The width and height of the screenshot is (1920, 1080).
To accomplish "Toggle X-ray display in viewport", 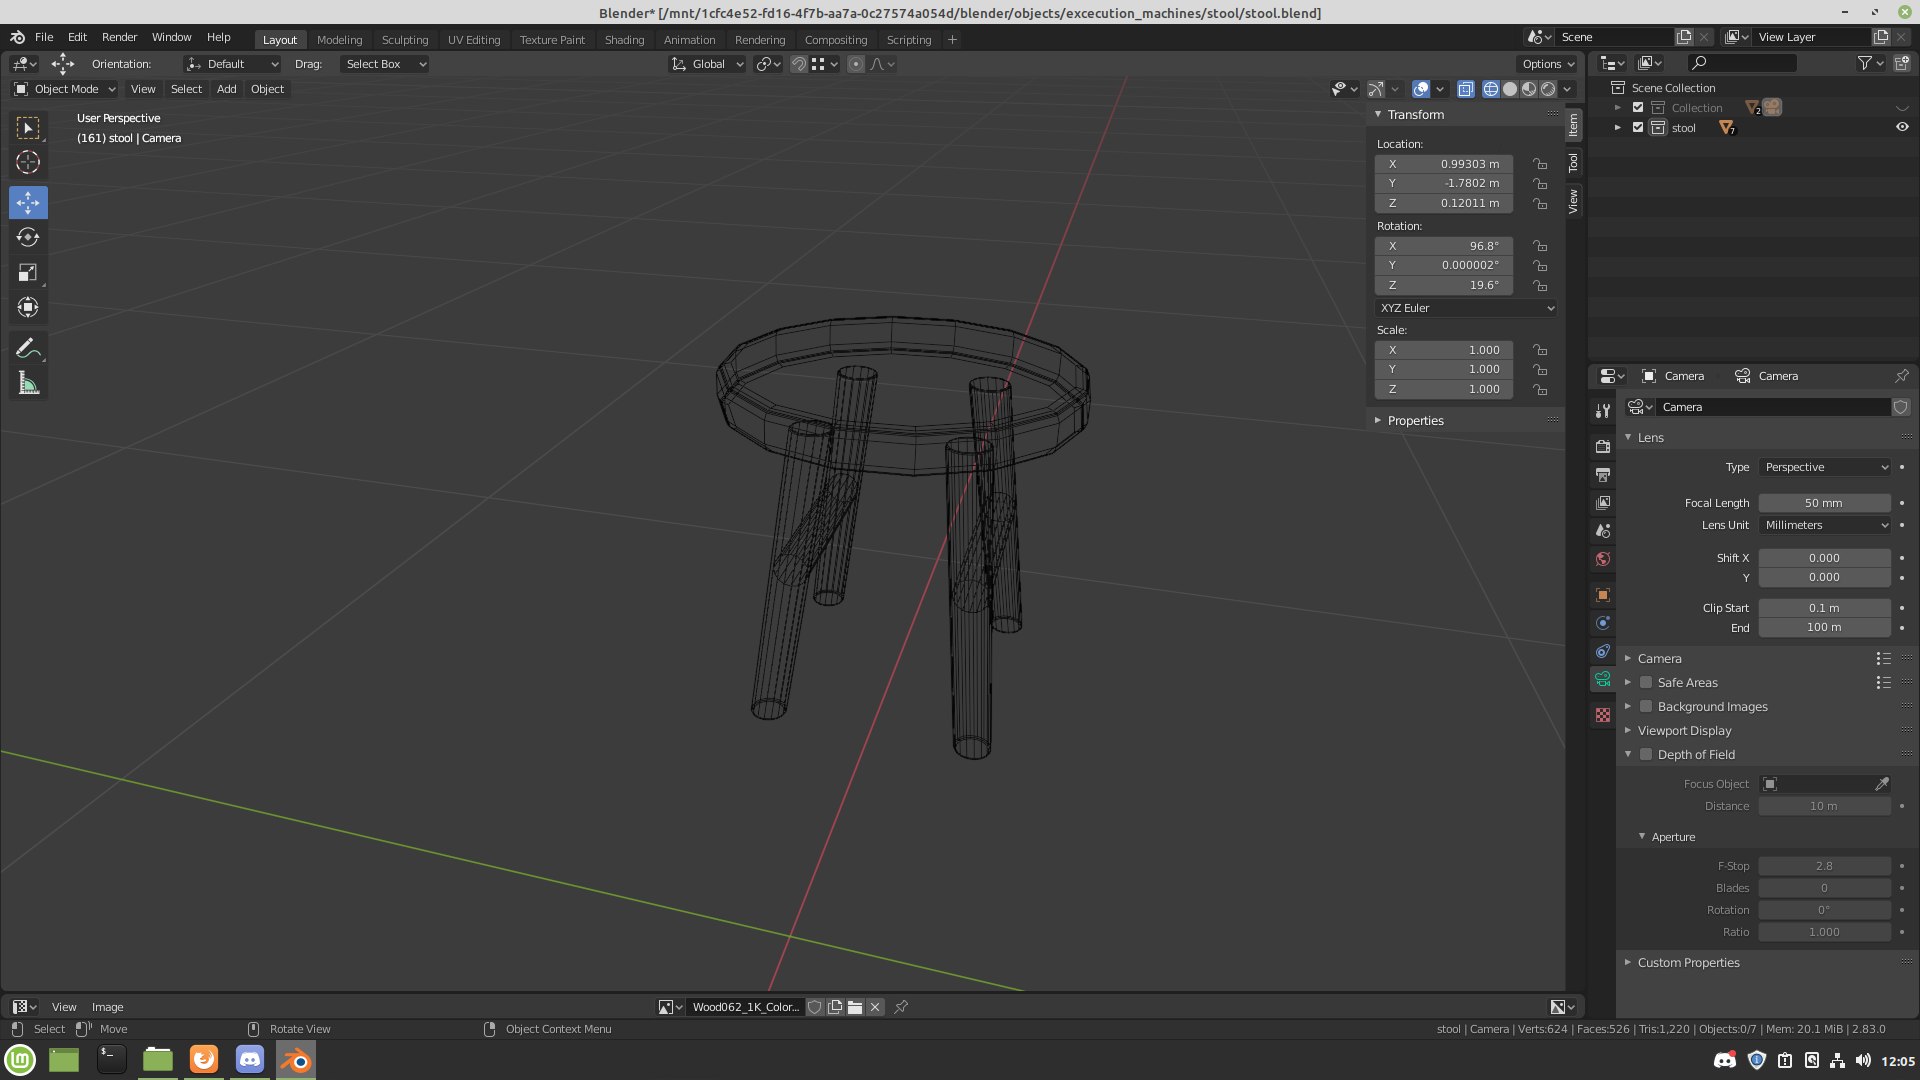I will click(x=1466, y=89).
